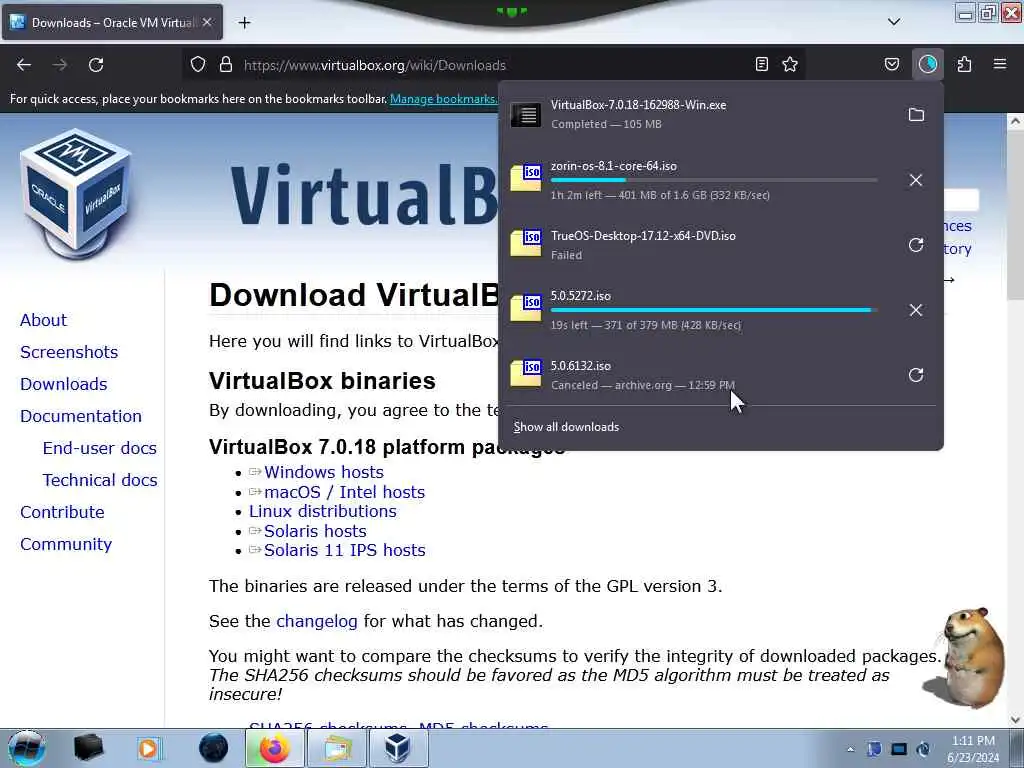The width and height of the screenshot is (1024, 768).
Task: Open the Linux distributions link
Action: point(323,511)
